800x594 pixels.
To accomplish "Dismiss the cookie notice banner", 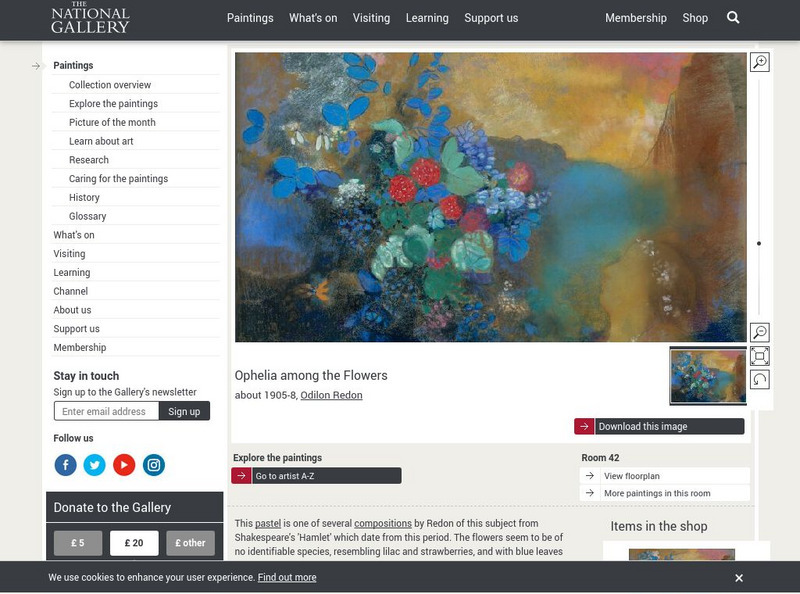I will pyautogui.click(x=739, y=578).
